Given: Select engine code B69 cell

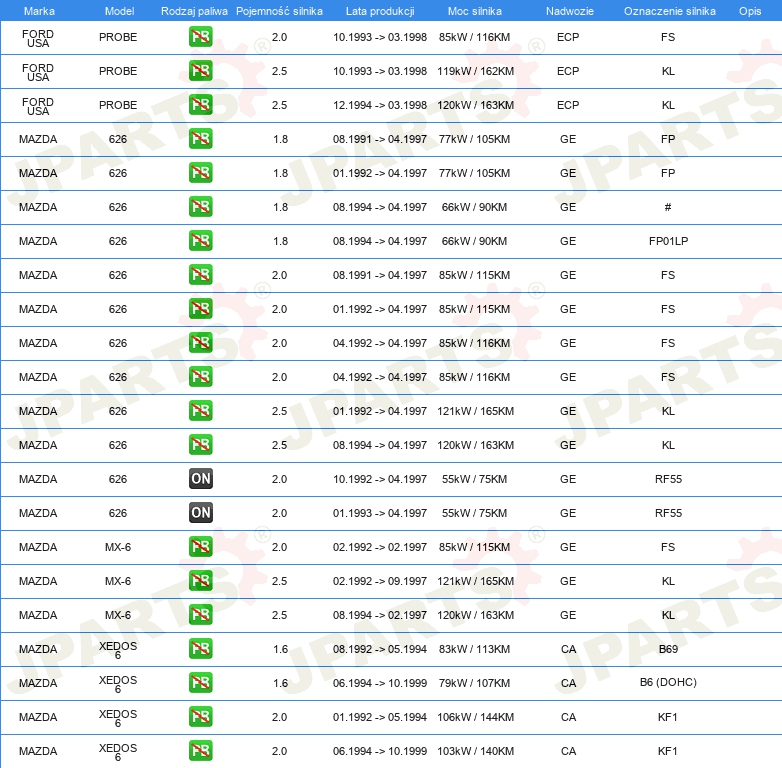Looking at the screenshot, I should point(668,649).
